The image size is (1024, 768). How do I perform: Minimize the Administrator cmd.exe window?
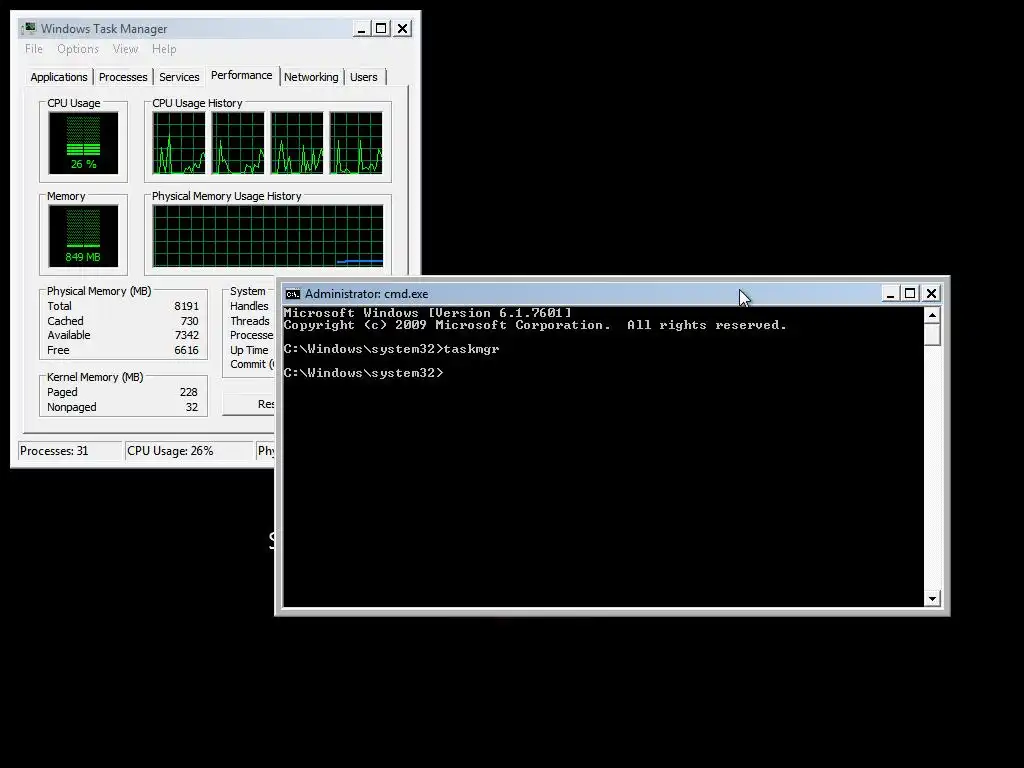point(889,294)
